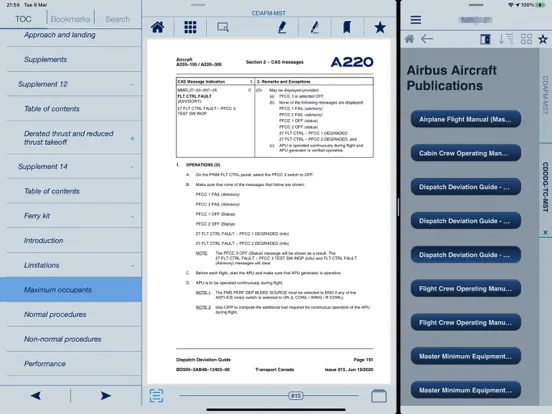552x414 pixels.
Task: Select the pen annotation tool
Action: tap(315, 27)
